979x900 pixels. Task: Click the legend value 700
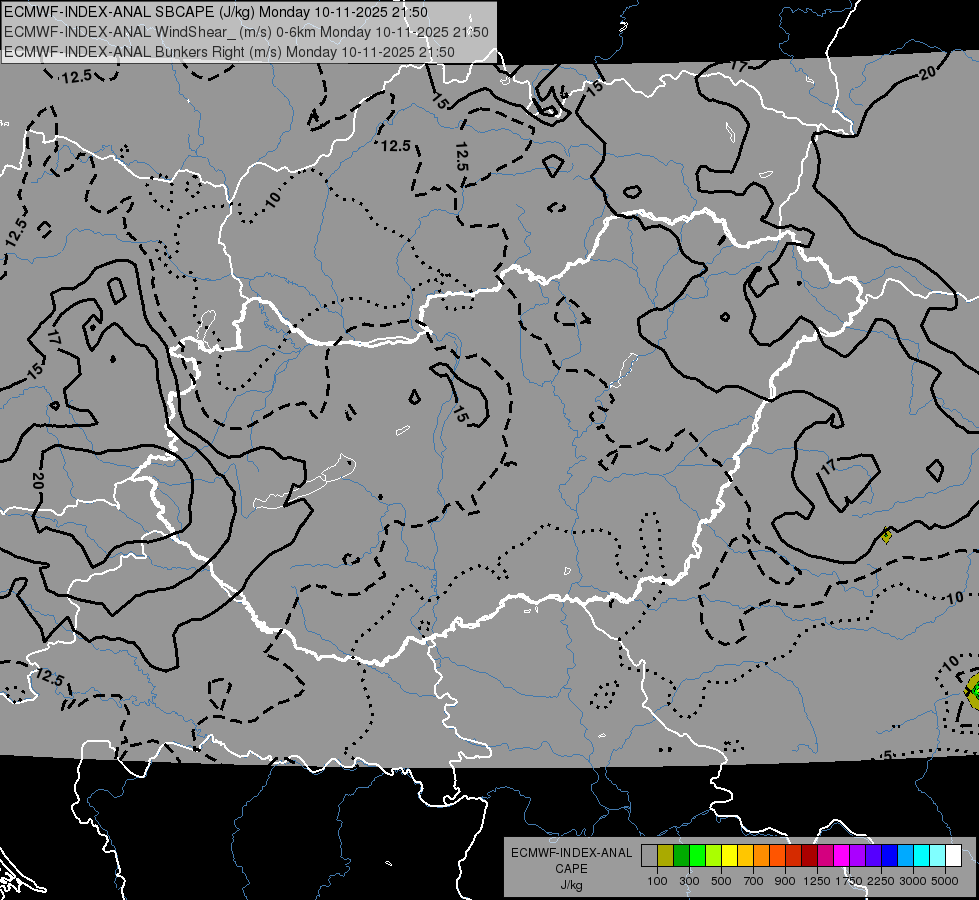coord(754,881)
